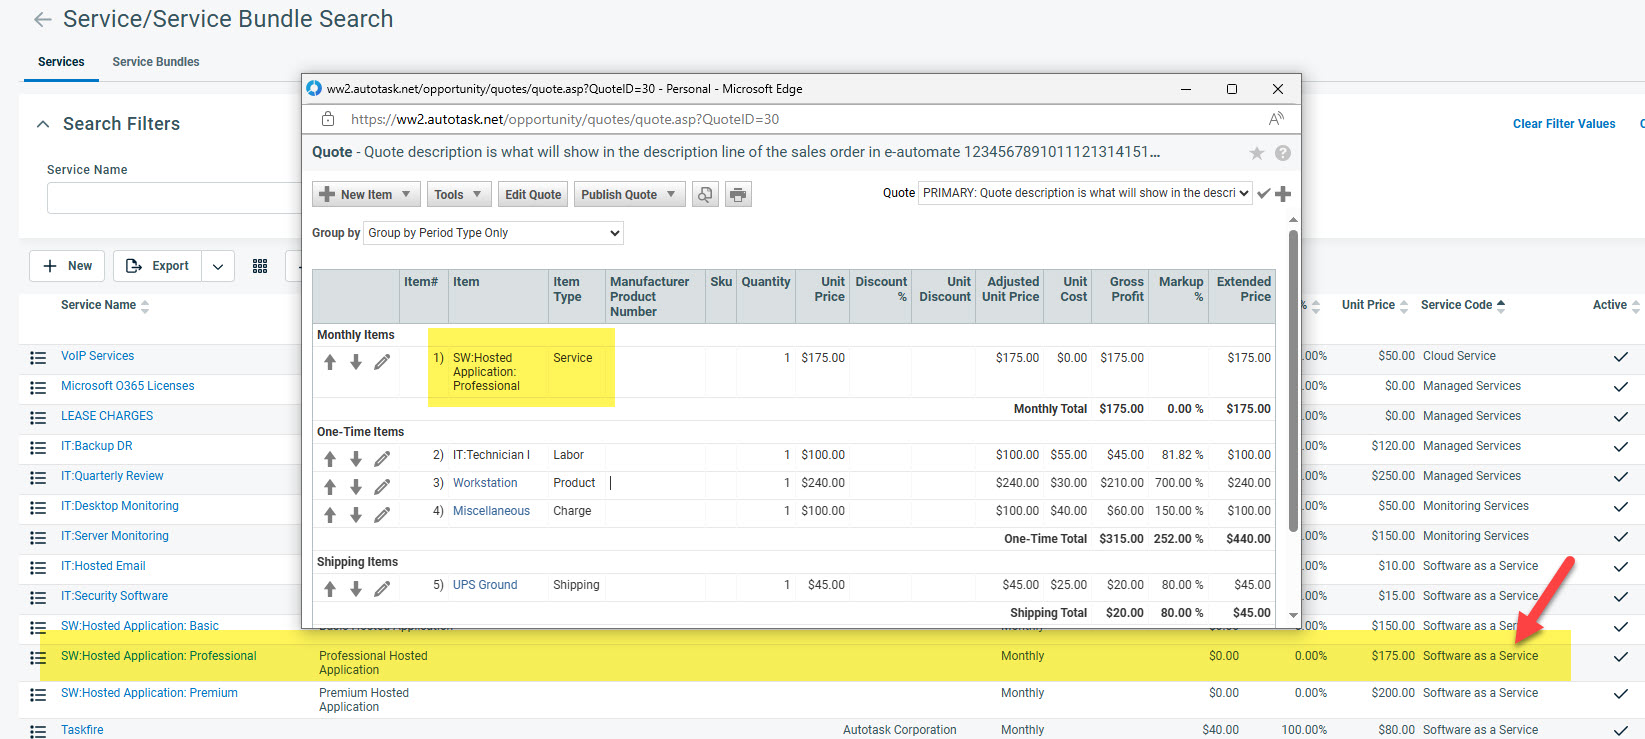Edit the SW:Hosted Application quote item
Viewport: 1645px width, 739px height.
click(382, 362)
